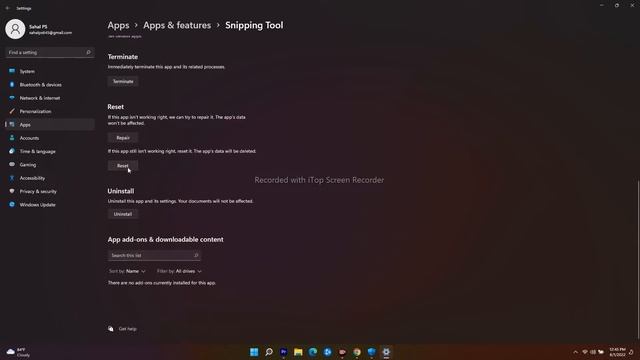Image resolution: width=640 pixels, height=360 pixels.
Task: Click the Settings page vertical scrollbar
Action: pyautogui.click(x=638, y=259)
